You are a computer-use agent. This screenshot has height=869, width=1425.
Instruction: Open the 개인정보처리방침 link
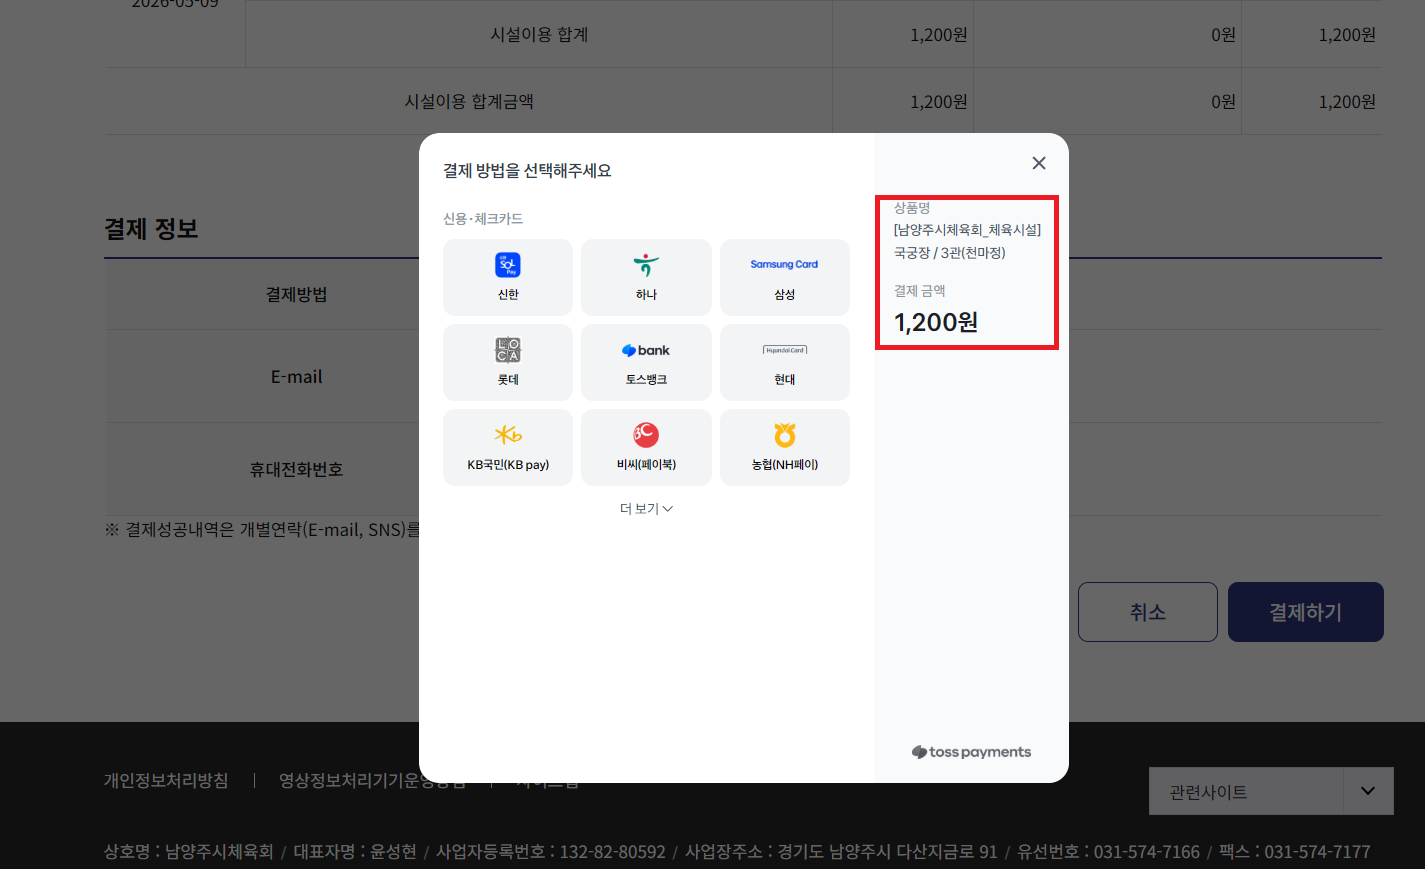(166, 780)
